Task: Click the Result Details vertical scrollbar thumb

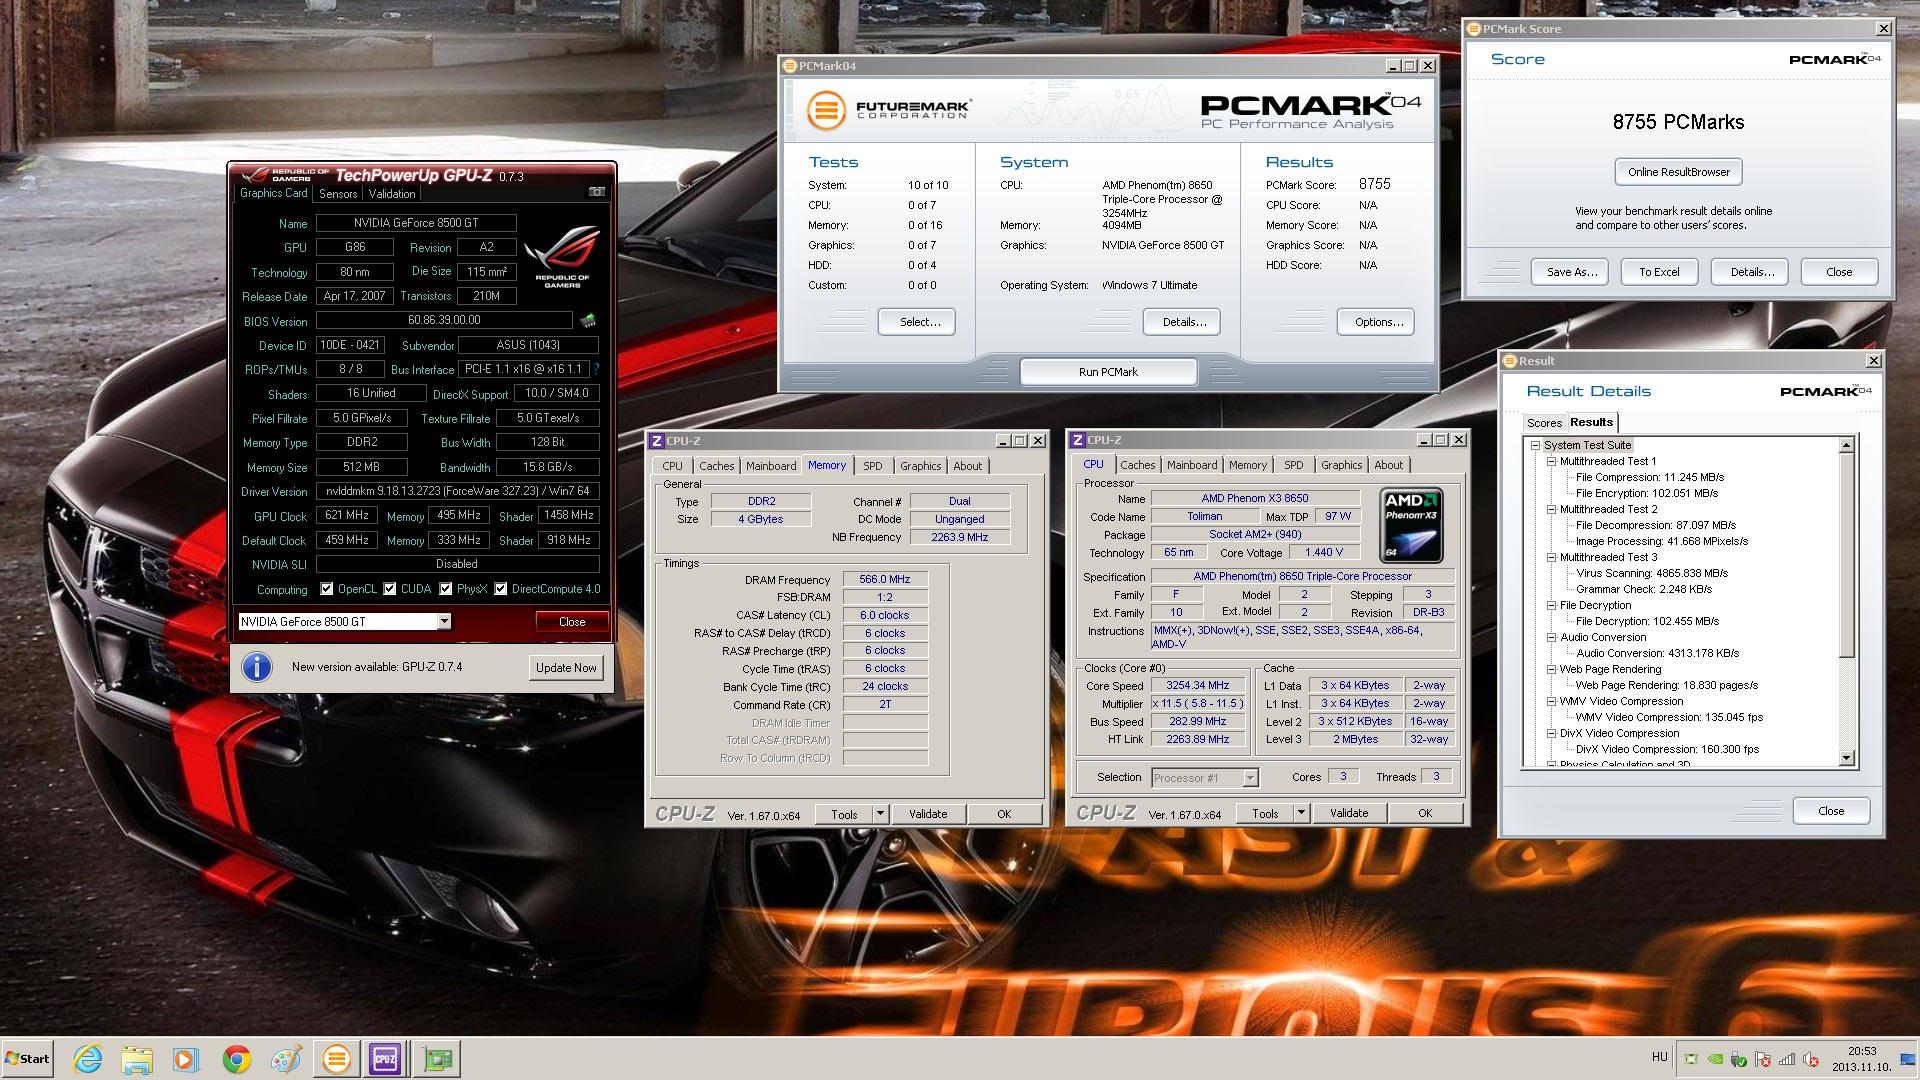Action: pyautogui.click(x=1847, y=555)
